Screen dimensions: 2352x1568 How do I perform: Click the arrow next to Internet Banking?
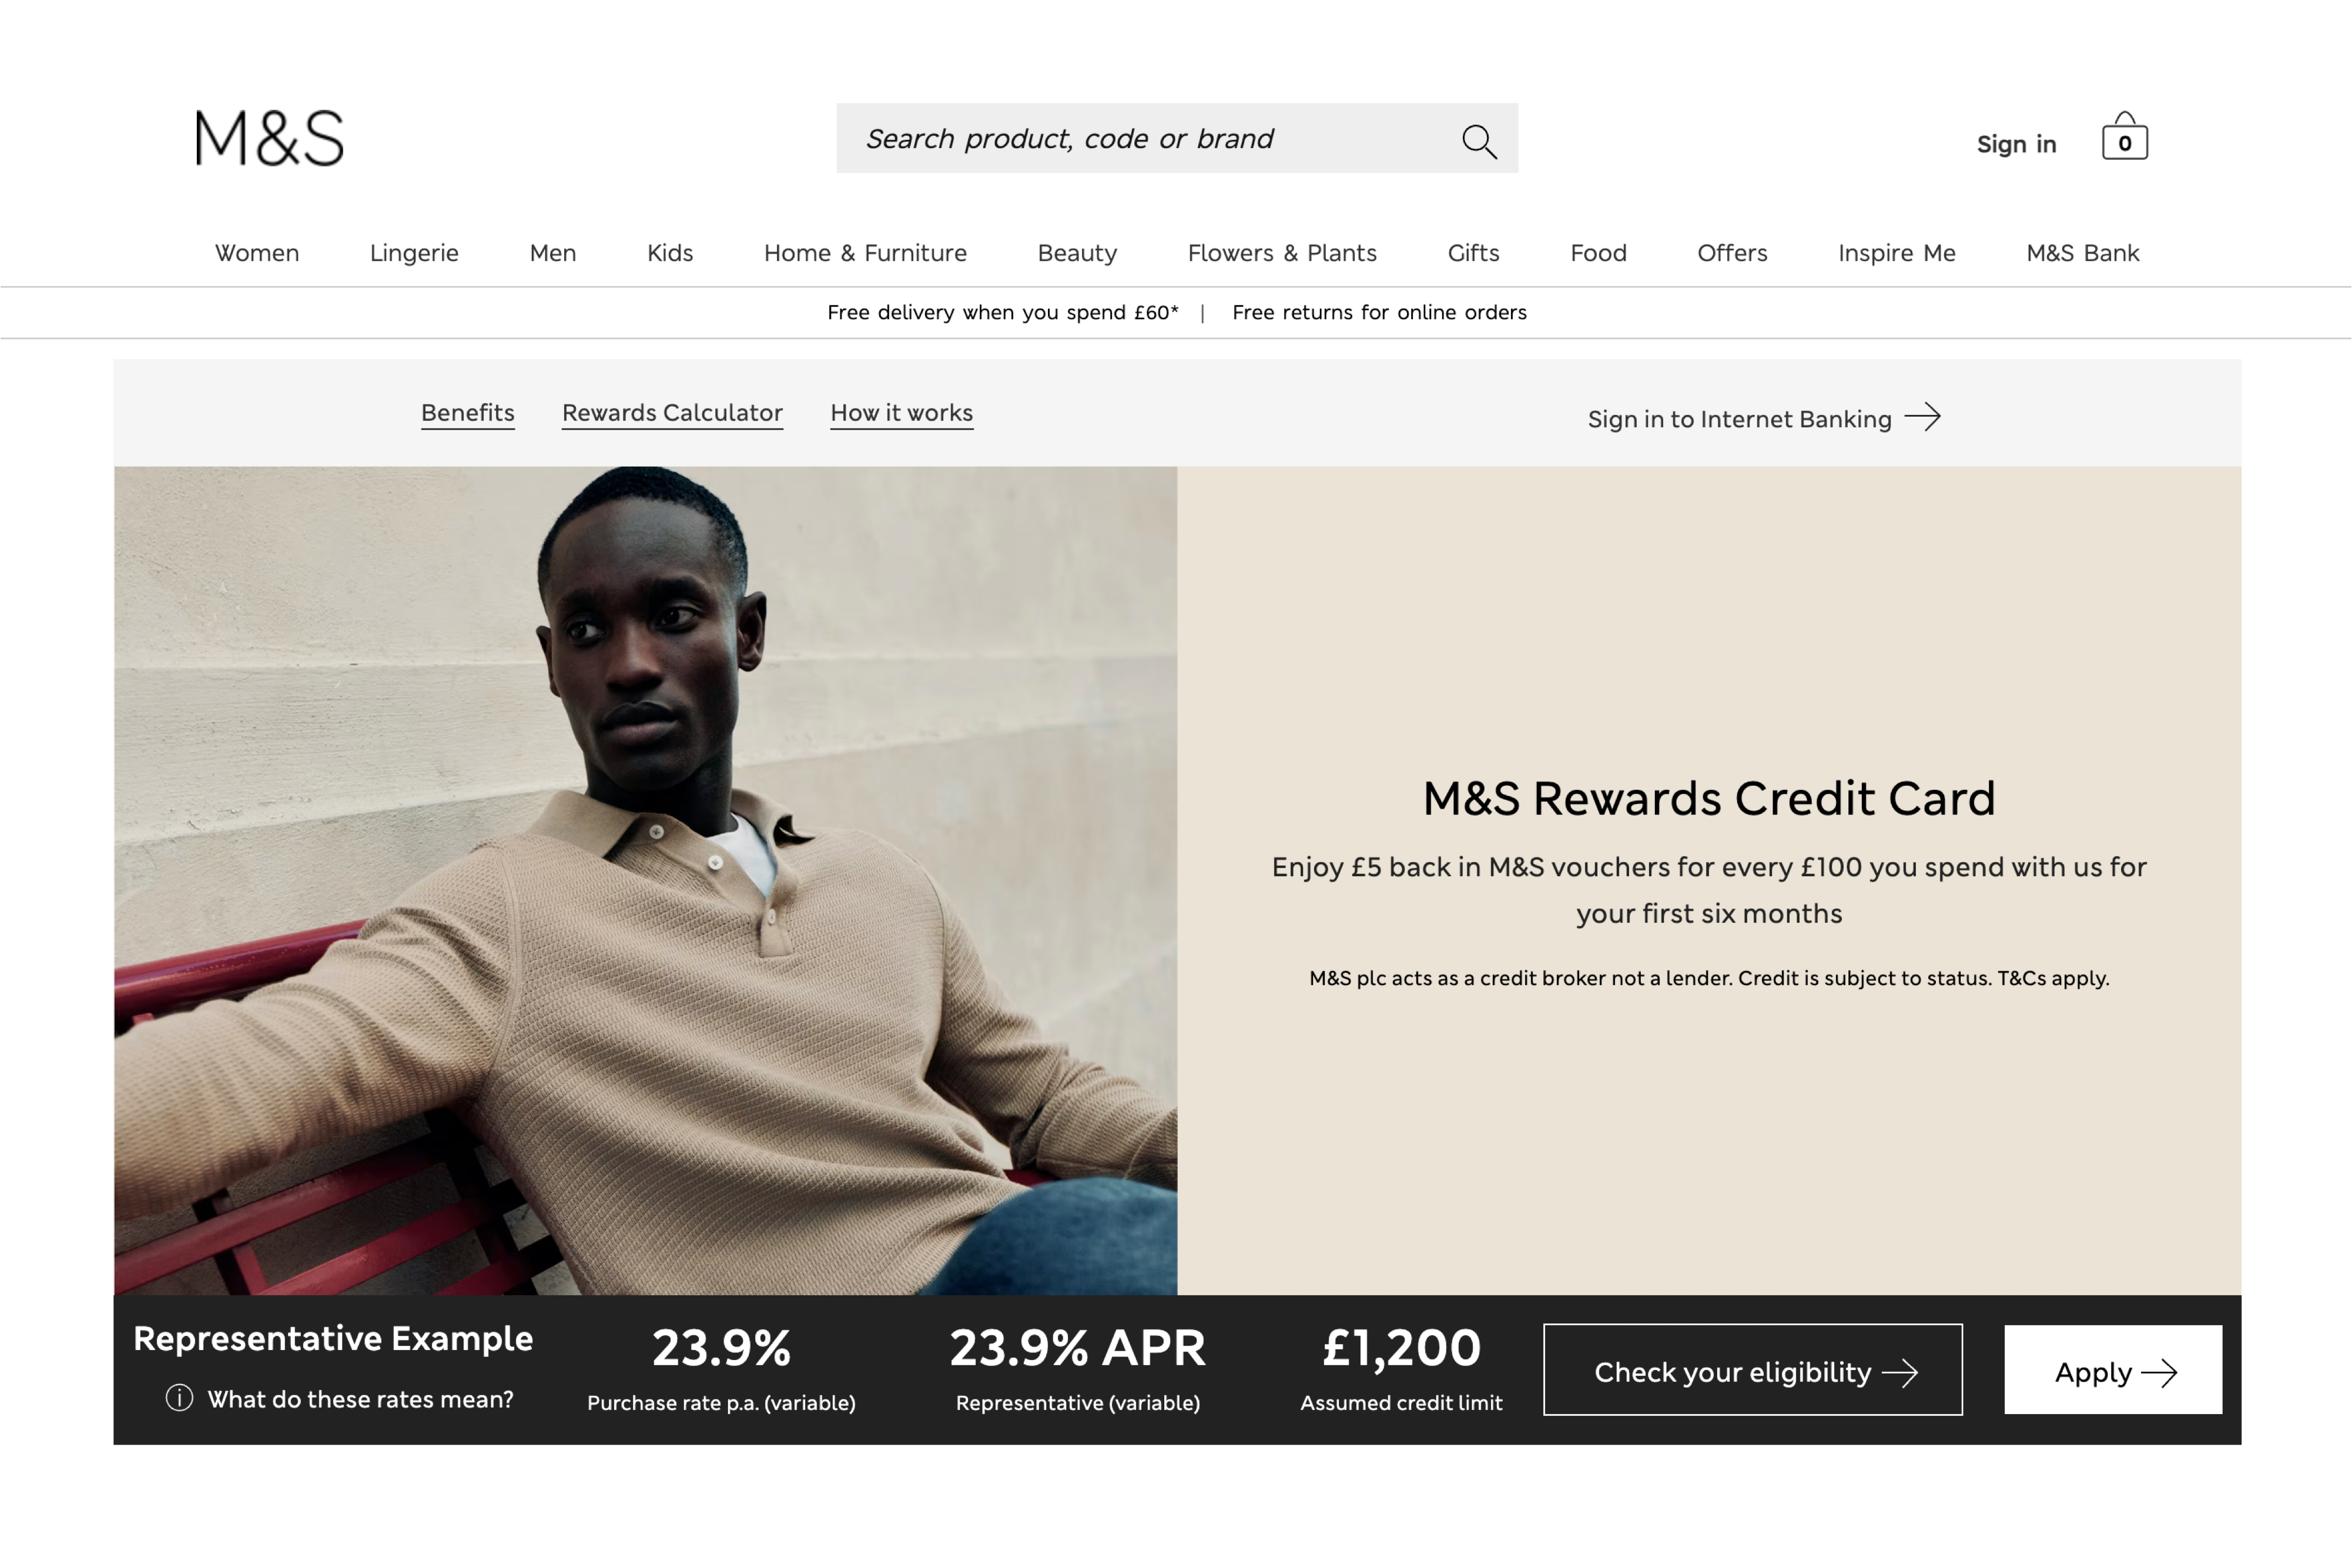[x=1922, y=417]
